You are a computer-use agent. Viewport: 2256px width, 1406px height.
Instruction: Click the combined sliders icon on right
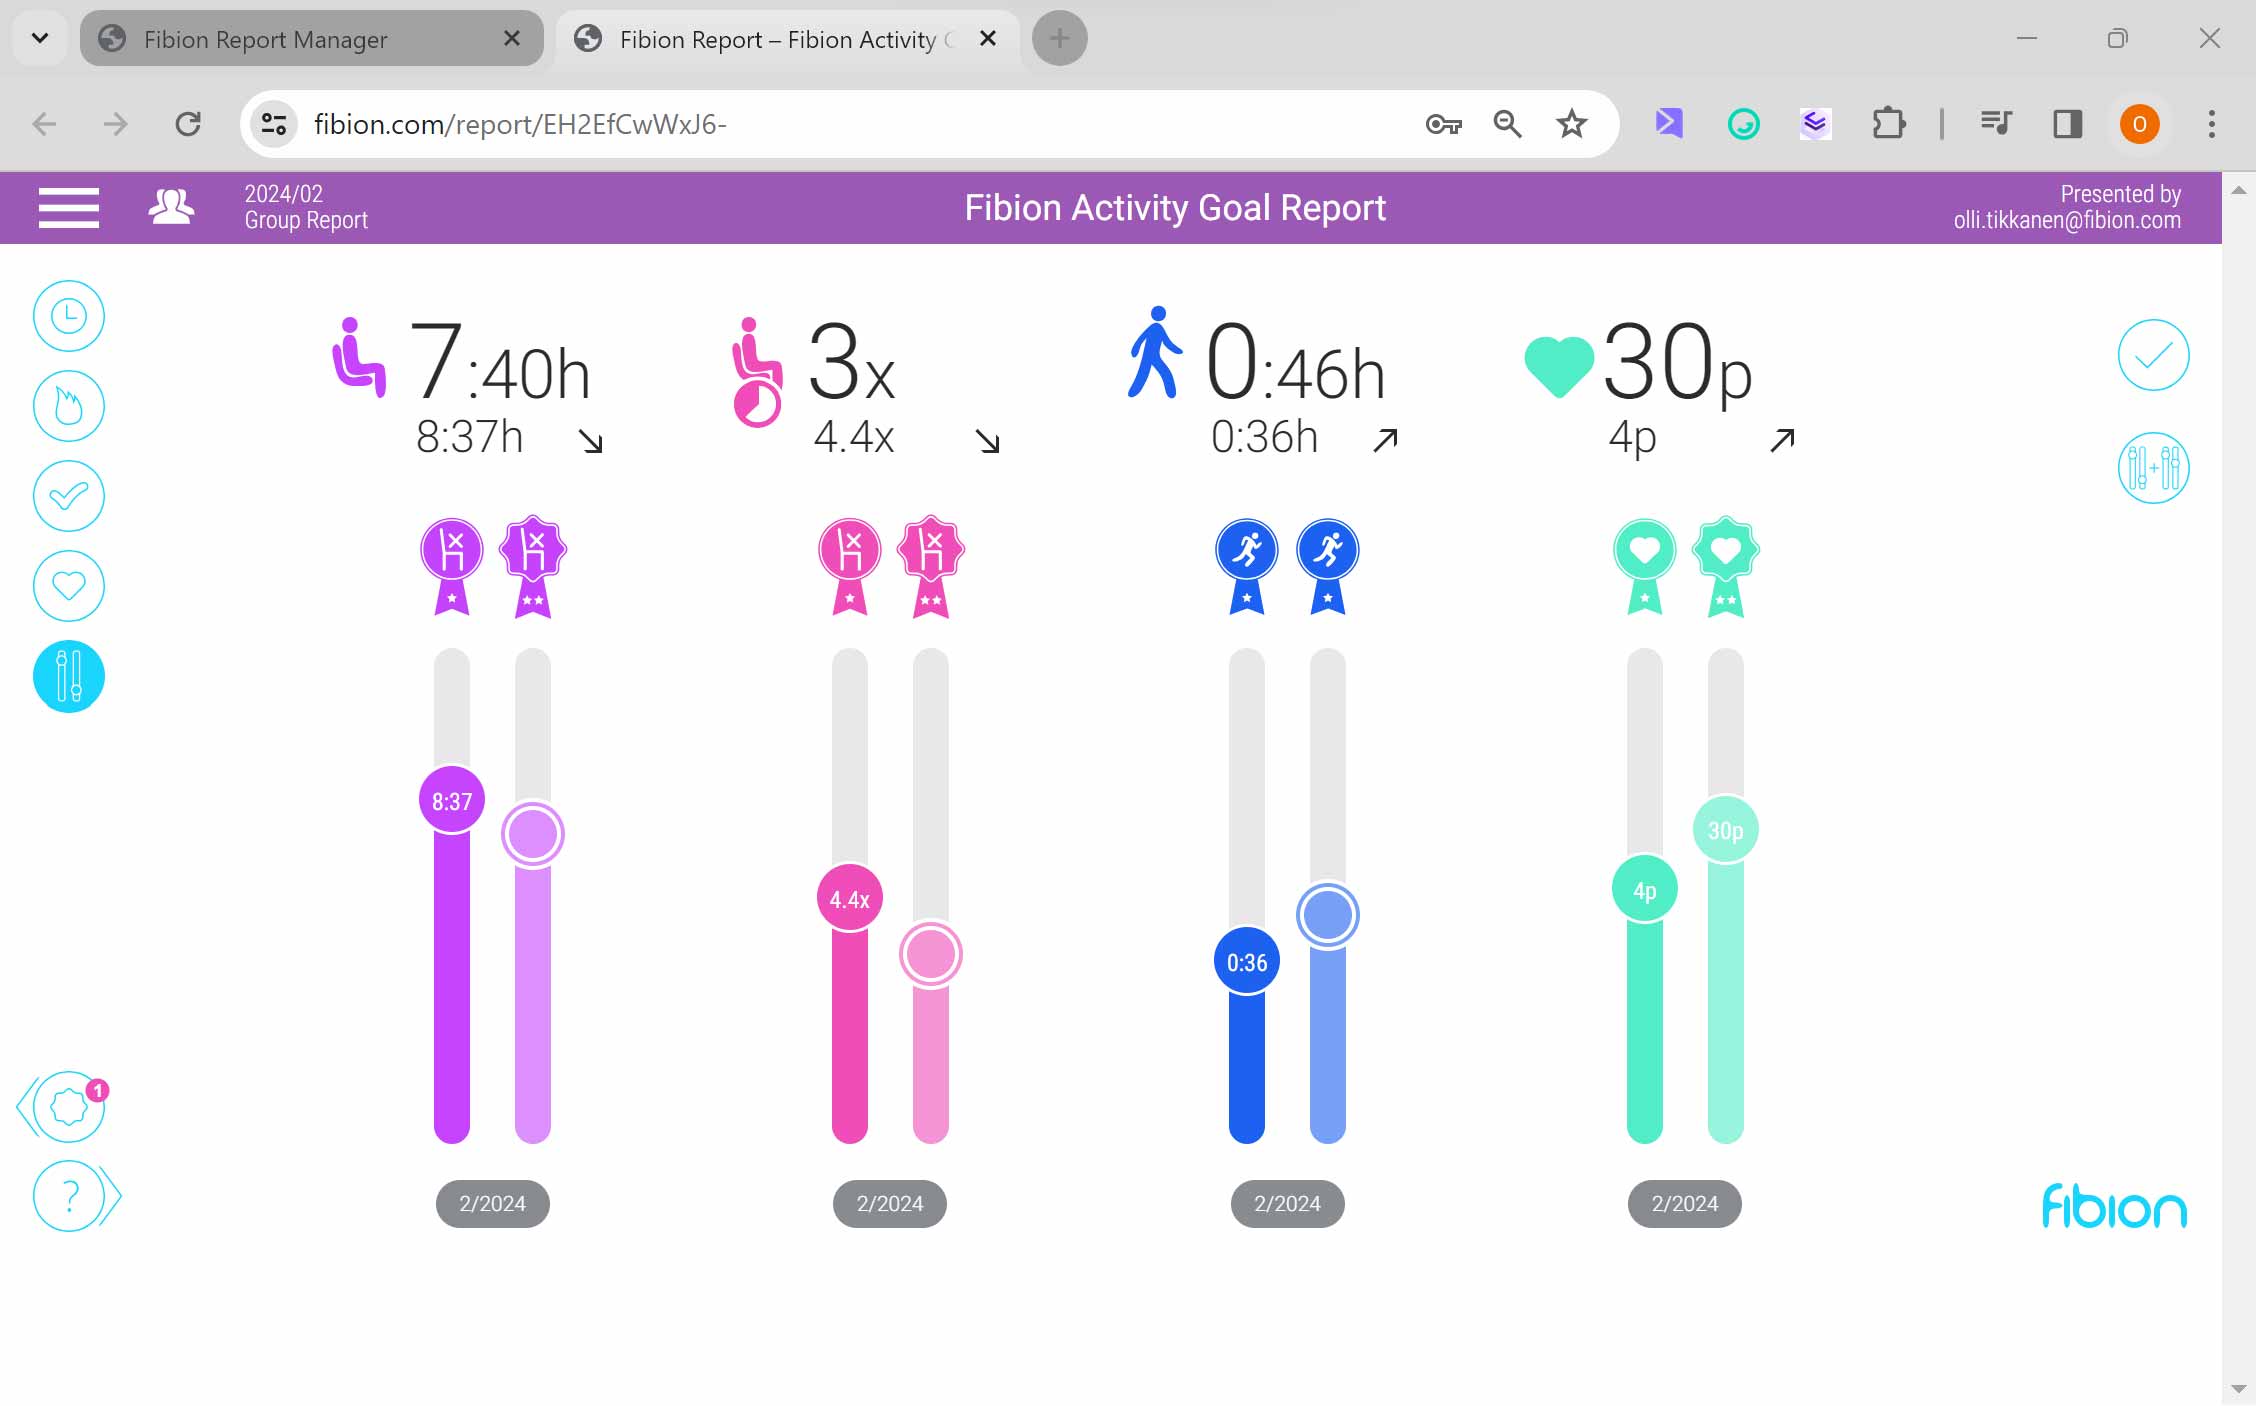(x=2153, y=467)
